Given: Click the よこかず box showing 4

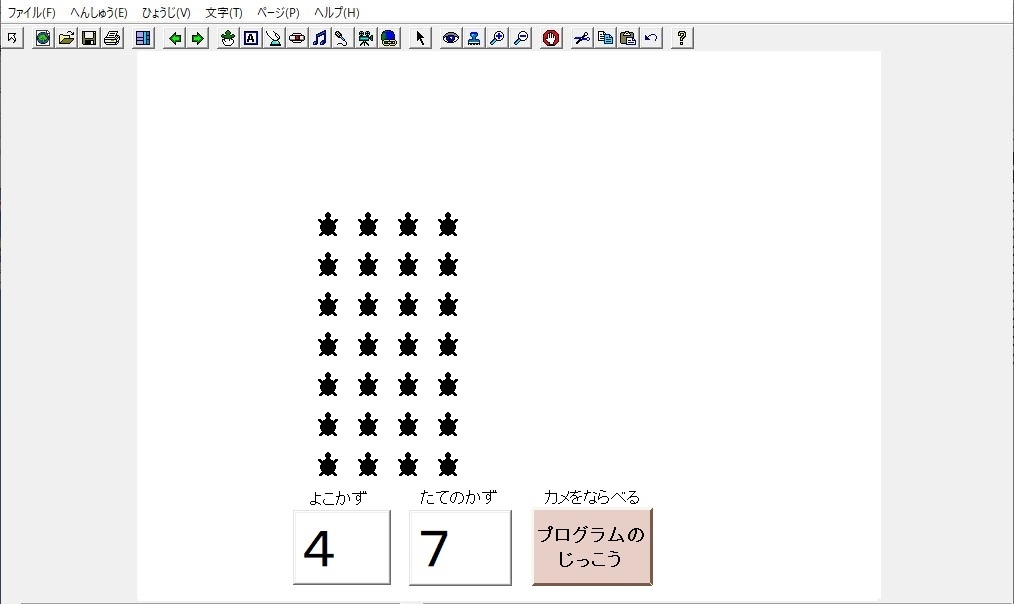Looking at the screenshot, I should pyautogui.click(x=341, y=547).
